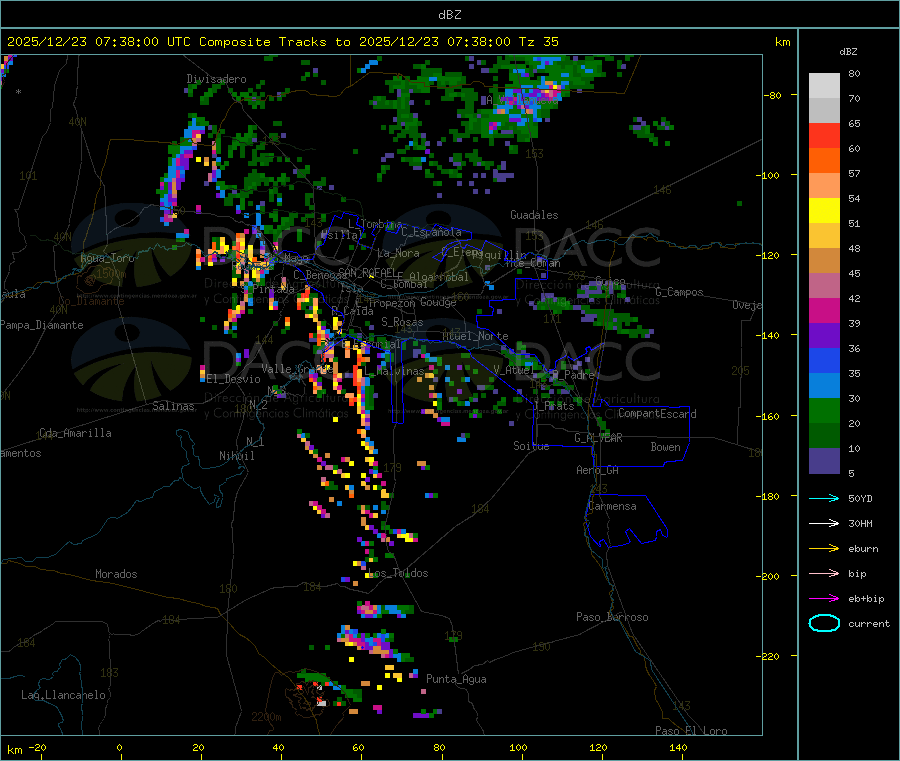Click the 'Valle_Grande' map label
The image size is (900, 761).
pos(297,369)
